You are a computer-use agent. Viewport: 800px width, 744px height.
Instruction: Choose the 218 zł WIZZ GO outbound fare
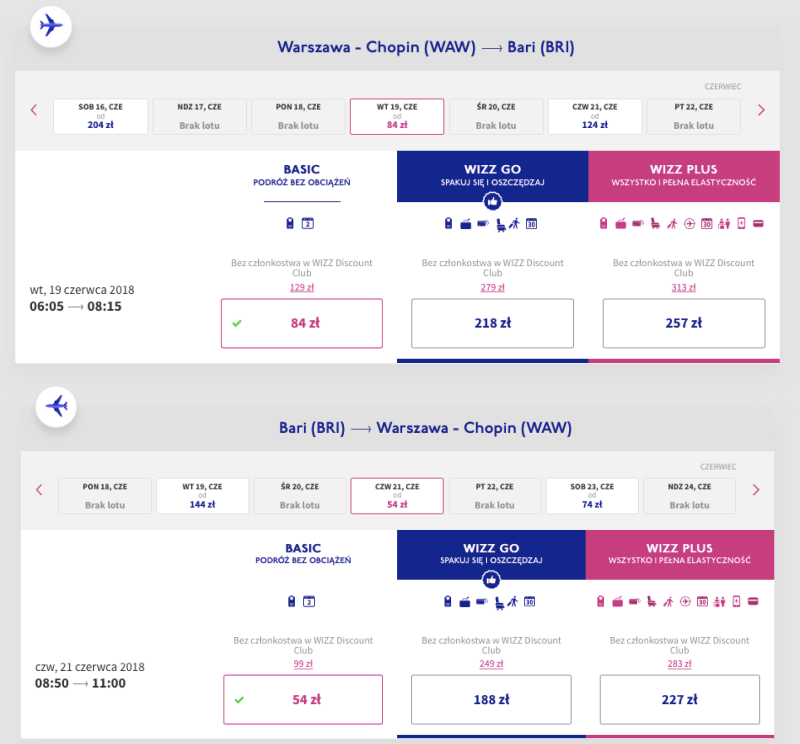point(492,324)
